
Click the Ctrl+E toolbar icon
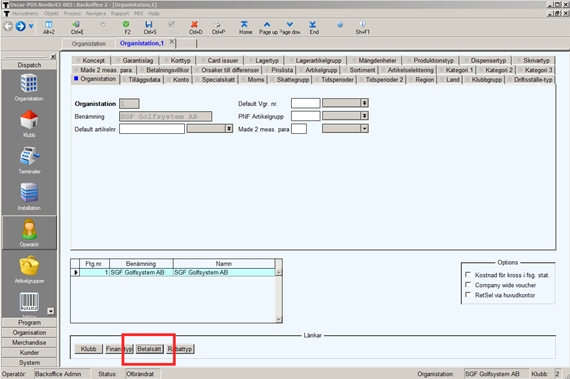(77, 25)
